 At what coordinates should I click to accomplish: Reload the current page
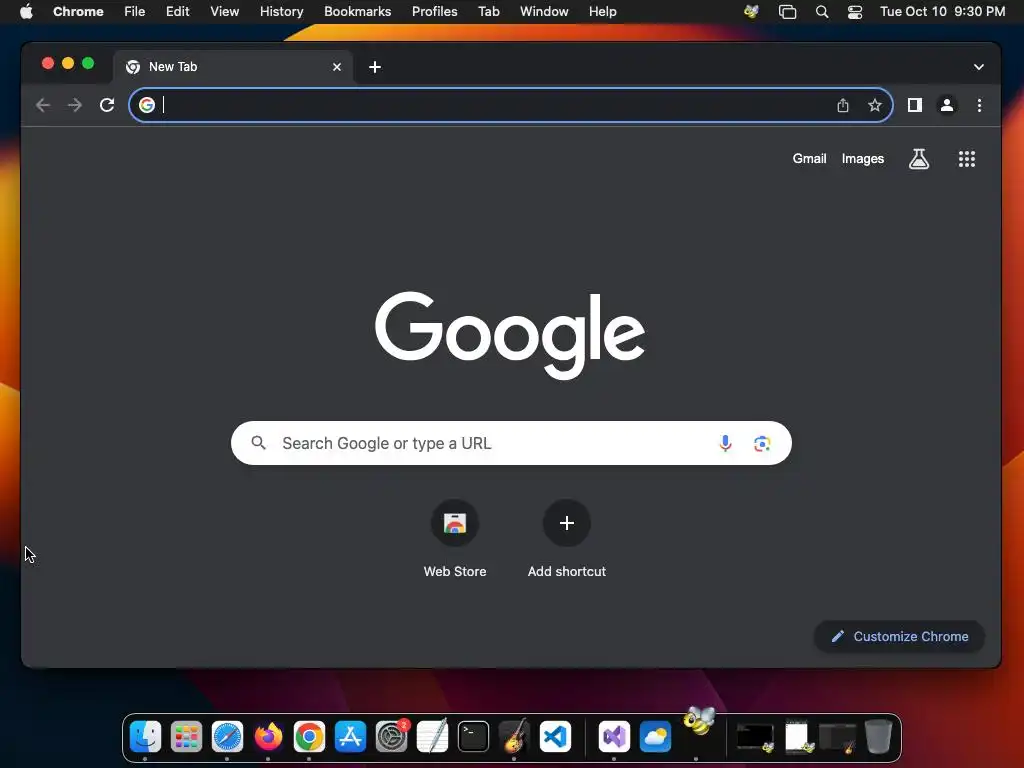(107, 105)
